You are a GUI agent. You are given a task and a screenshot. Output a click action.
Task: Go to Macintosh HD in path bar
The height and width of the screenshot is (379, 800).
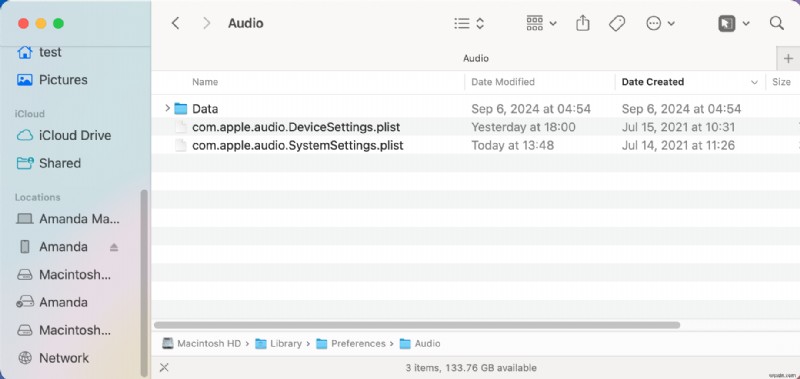pos(202,343)
